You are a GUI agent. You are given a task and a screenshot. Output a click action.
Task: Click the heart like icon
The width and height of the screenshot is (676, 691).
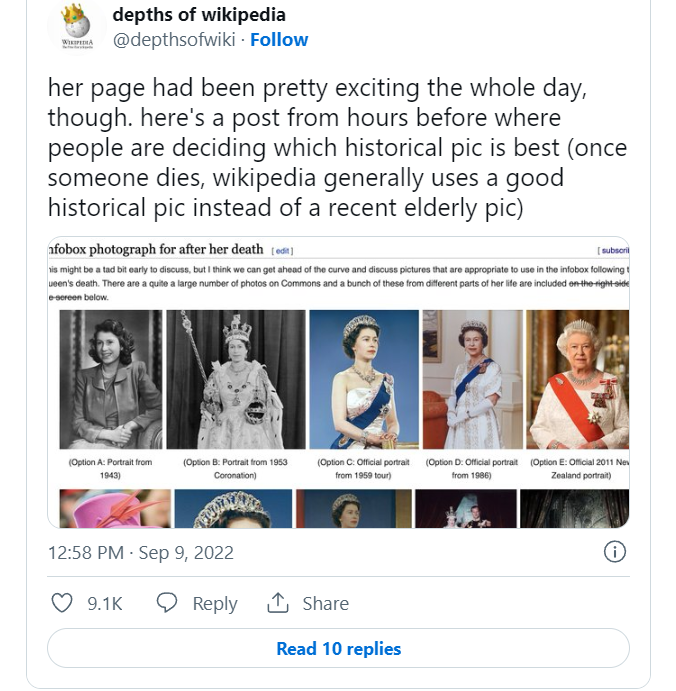tap(62, 602)
